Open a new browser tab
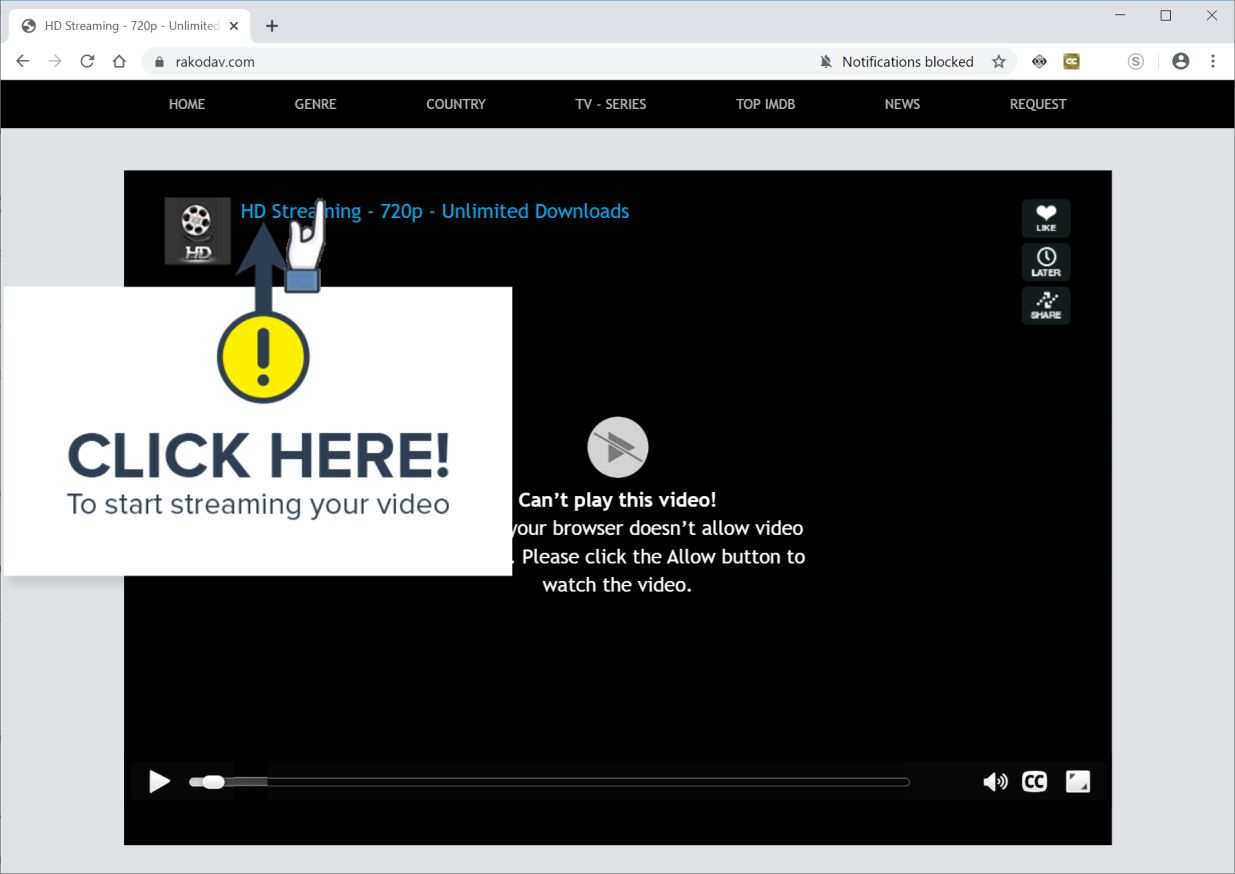This screenshot has width=1235, height=874. [x=272, y=26]
